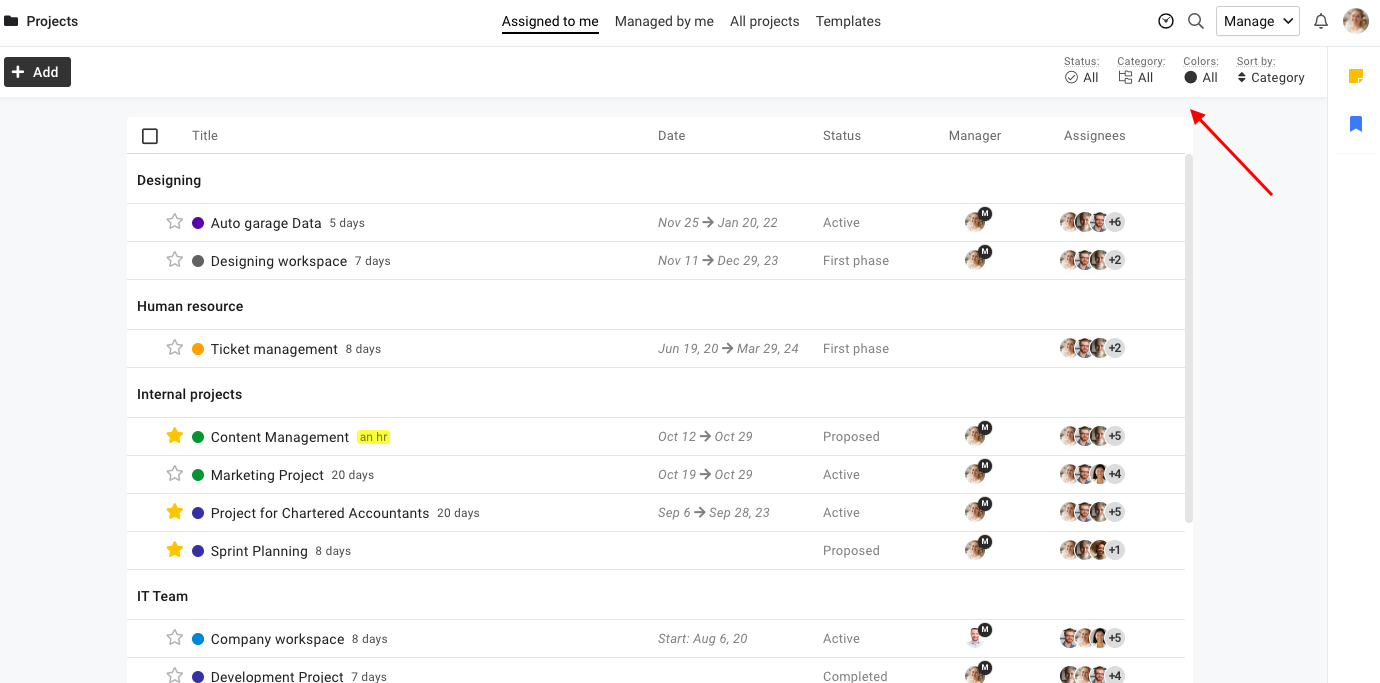This screenshot has height=683, width=1380.
Task: Open the Marketing Project link
Action: point(267,475)
